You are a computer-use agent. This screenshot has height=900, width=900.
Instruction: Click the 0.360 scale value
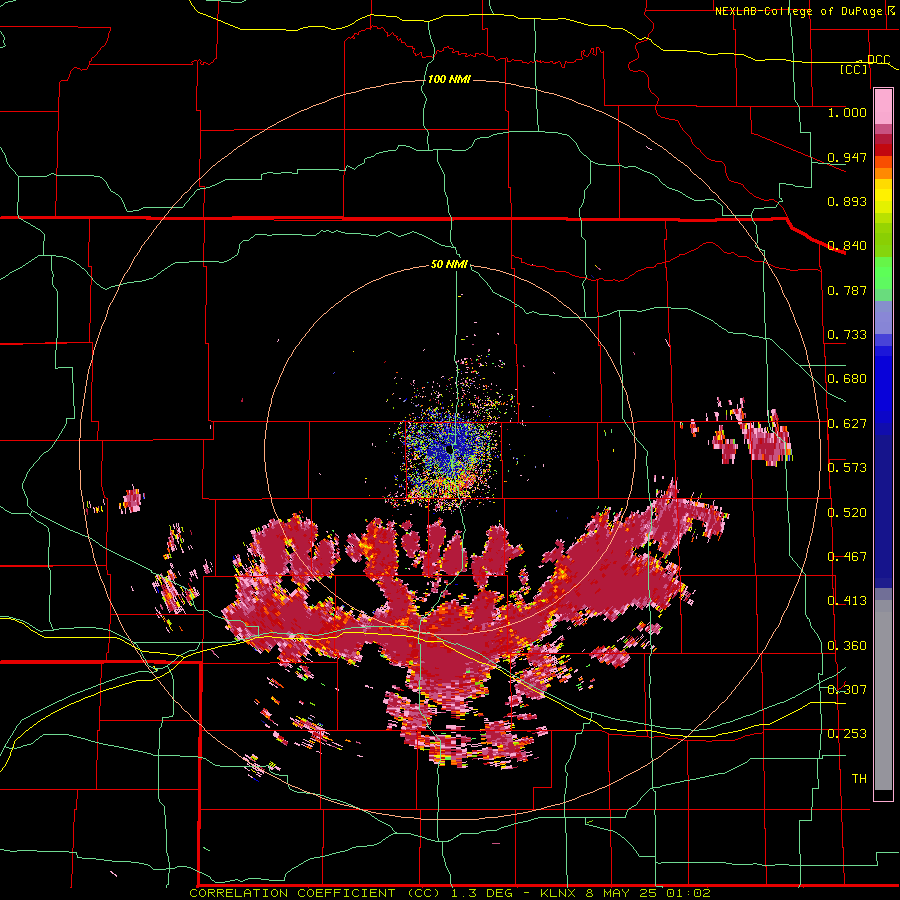847,645
